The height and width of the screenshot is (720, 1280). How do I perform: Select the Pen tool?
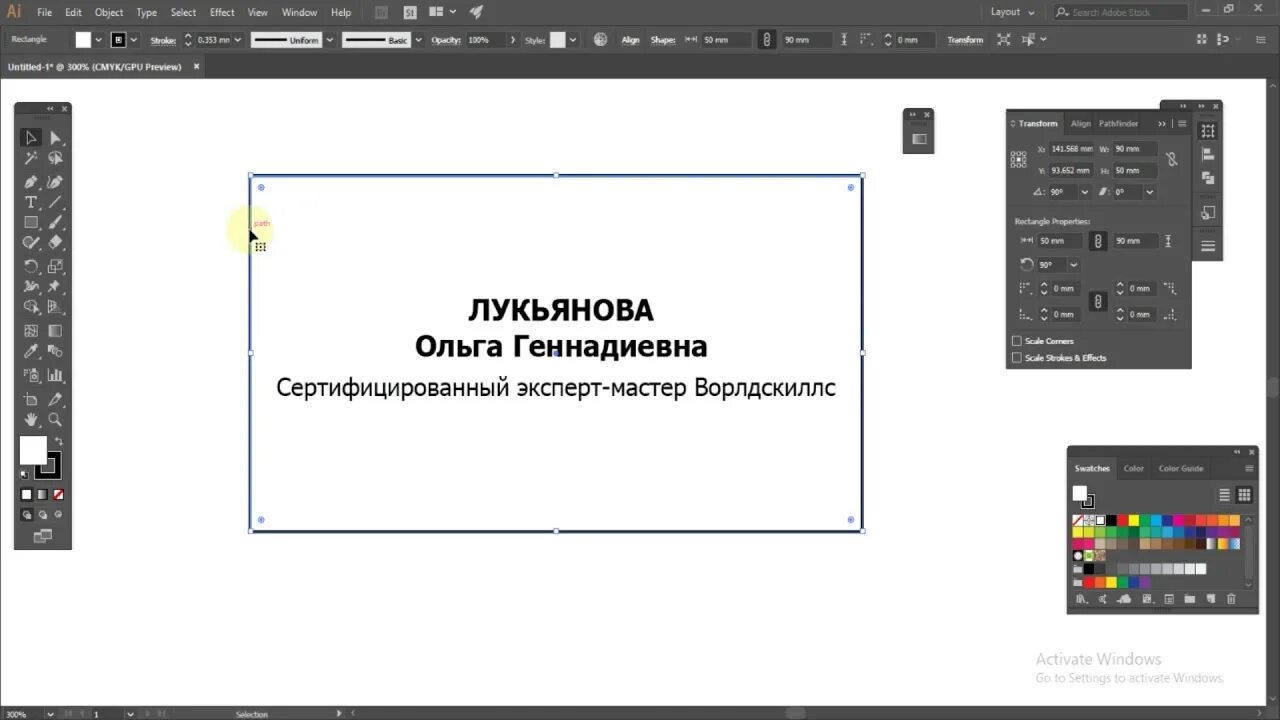[31, 181]
